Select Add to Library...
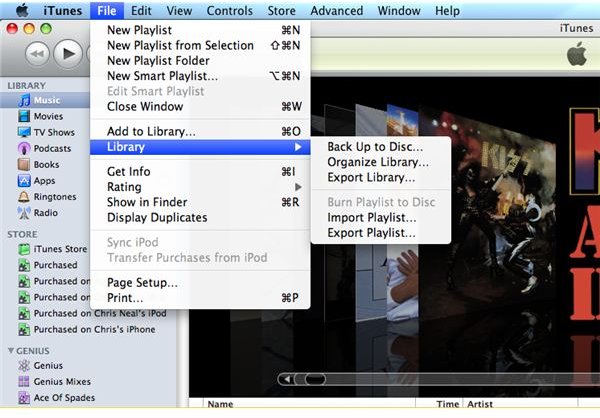Screen dimensions: 600x418 [200, 131]
